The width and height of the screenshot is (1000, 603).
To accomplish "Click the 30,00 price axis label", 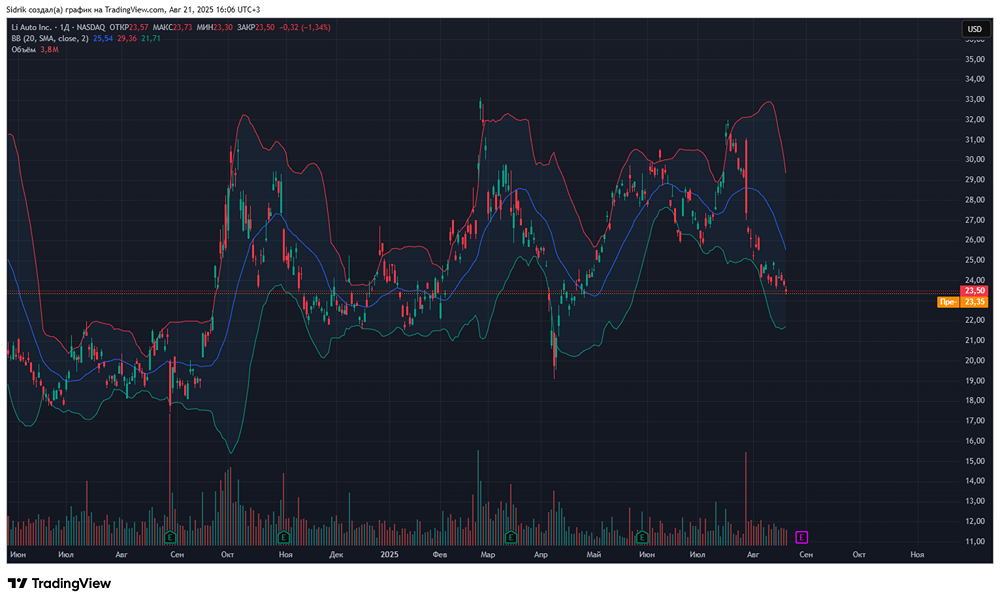I will pyautogui.click(x=974, y=159).
